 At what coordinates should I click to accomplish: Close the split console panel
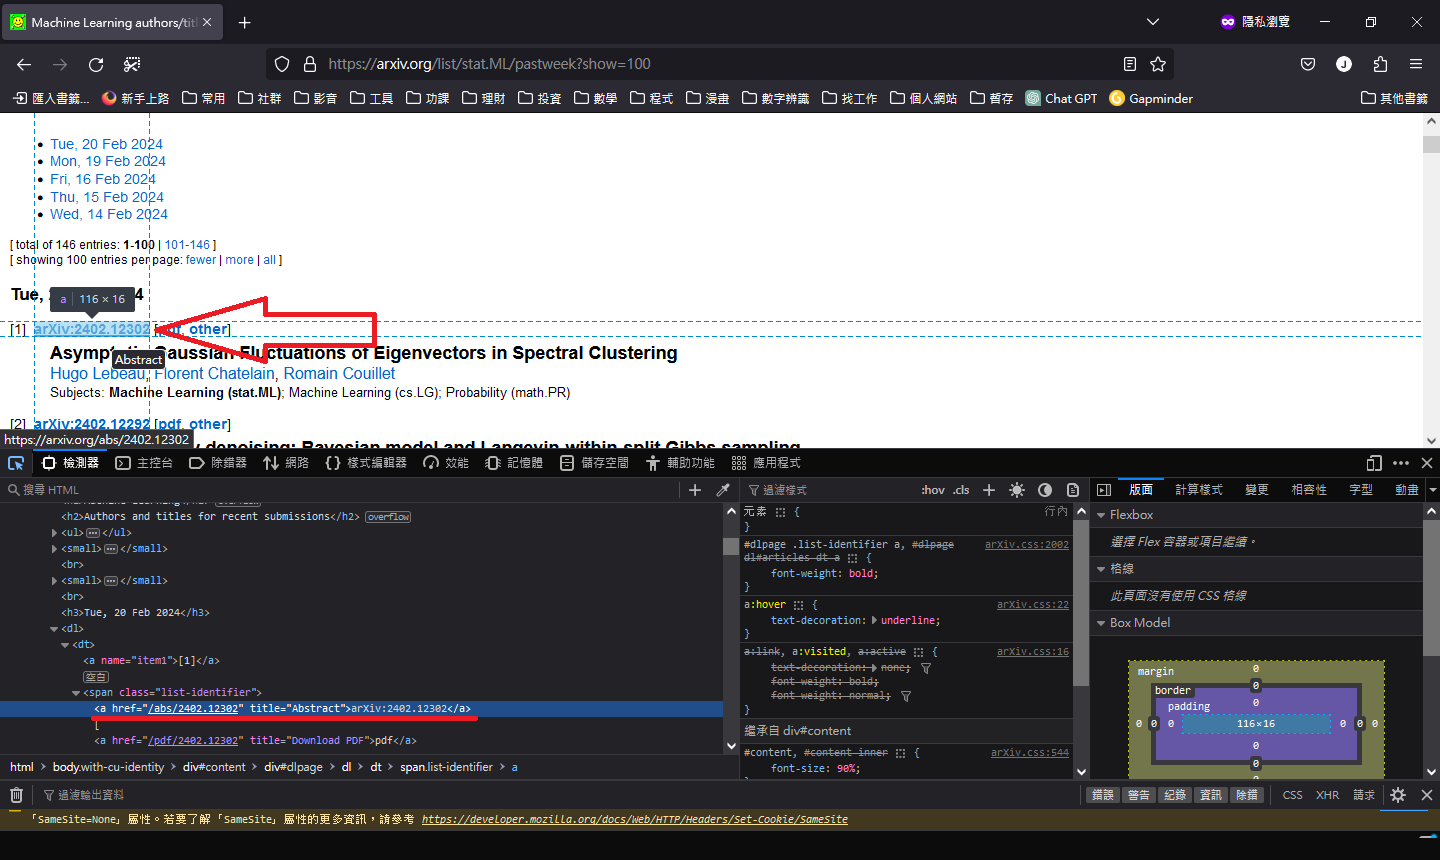tap(1427, 795)
